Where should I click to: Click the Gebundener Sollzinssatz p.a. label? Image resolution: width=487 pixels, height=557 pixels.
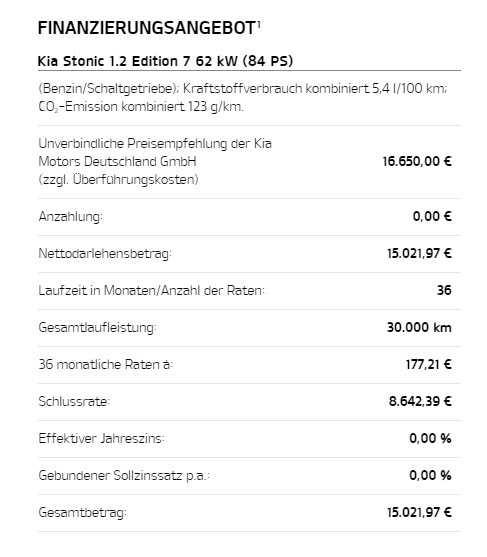pos(124,475)
